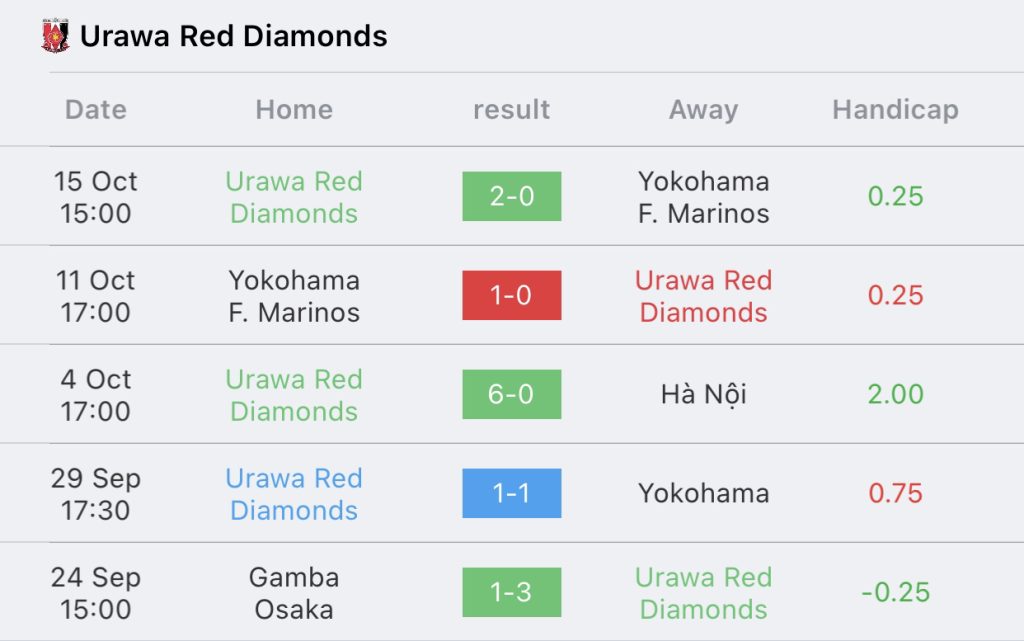
Task: Open the 2-0 result badge
Action: click(x=512, y=196)
